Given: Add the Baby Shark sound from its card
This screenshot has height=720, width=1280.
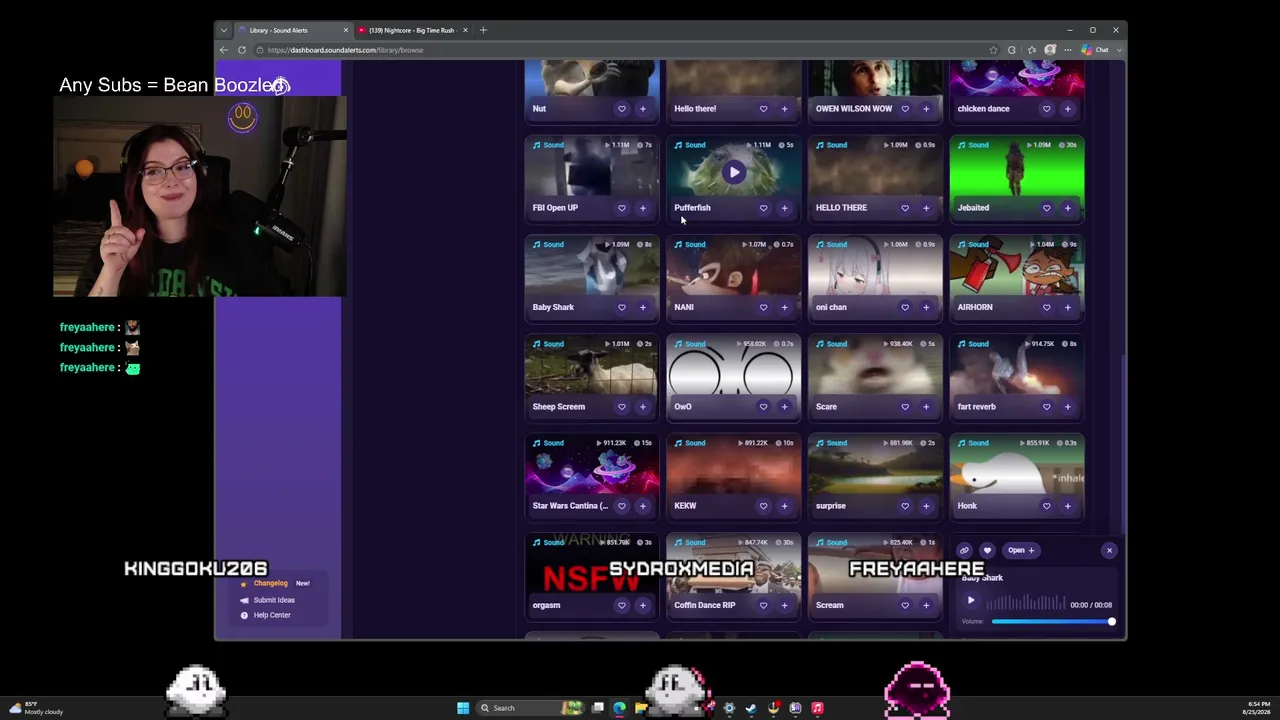Looking at the screenshot, I should pos(643,307).
